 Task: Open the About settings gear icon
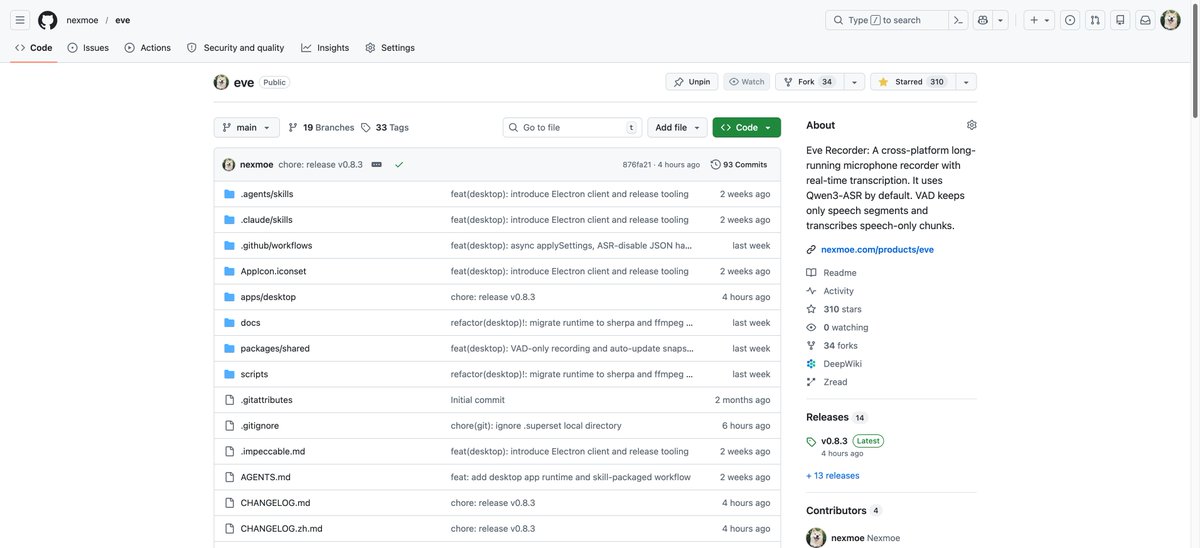click(971, 125)
